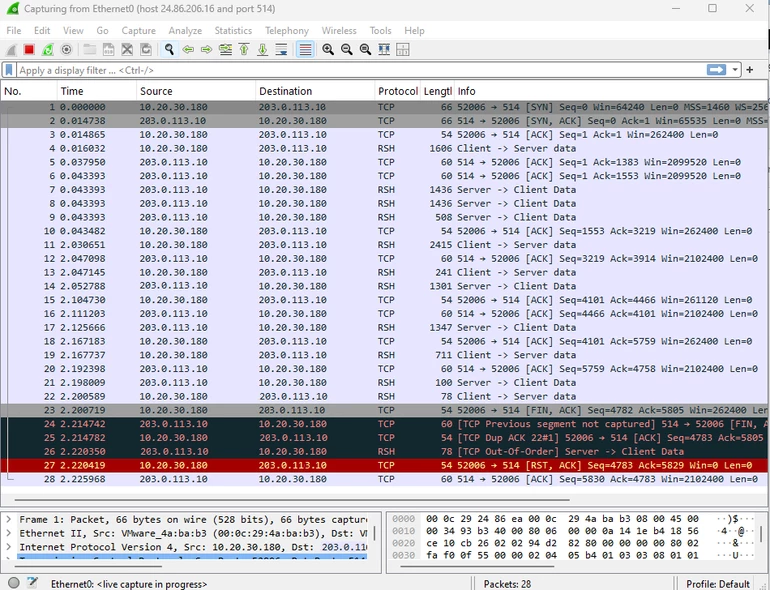The height and width of the screenshot is (590, 770).
Task: Sort by the Protocol column header
Action: 398,91
